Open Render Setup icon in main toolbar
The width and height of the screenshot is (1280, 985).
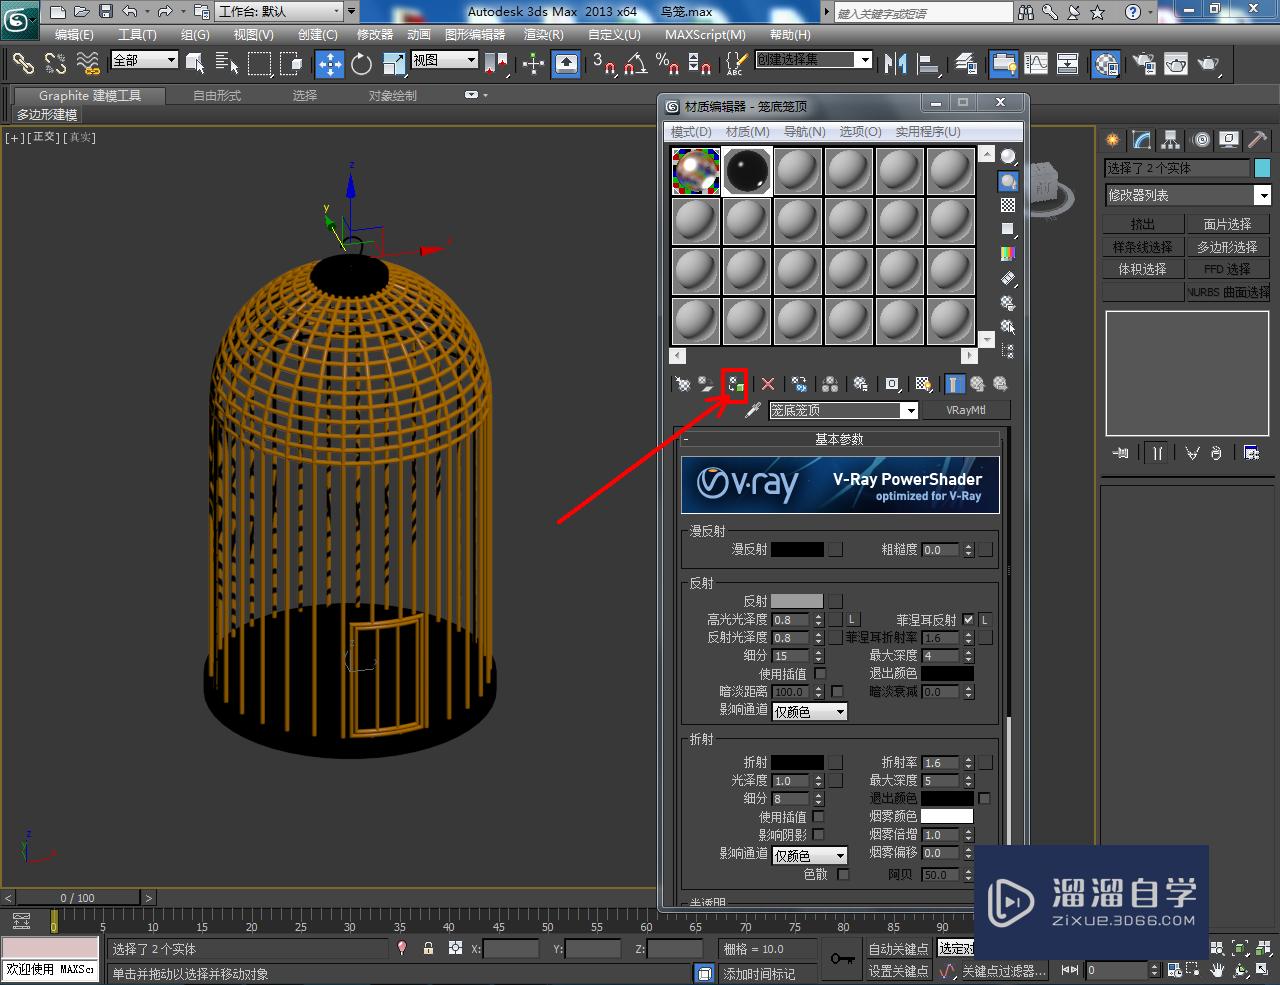[x=1142, y=64]
